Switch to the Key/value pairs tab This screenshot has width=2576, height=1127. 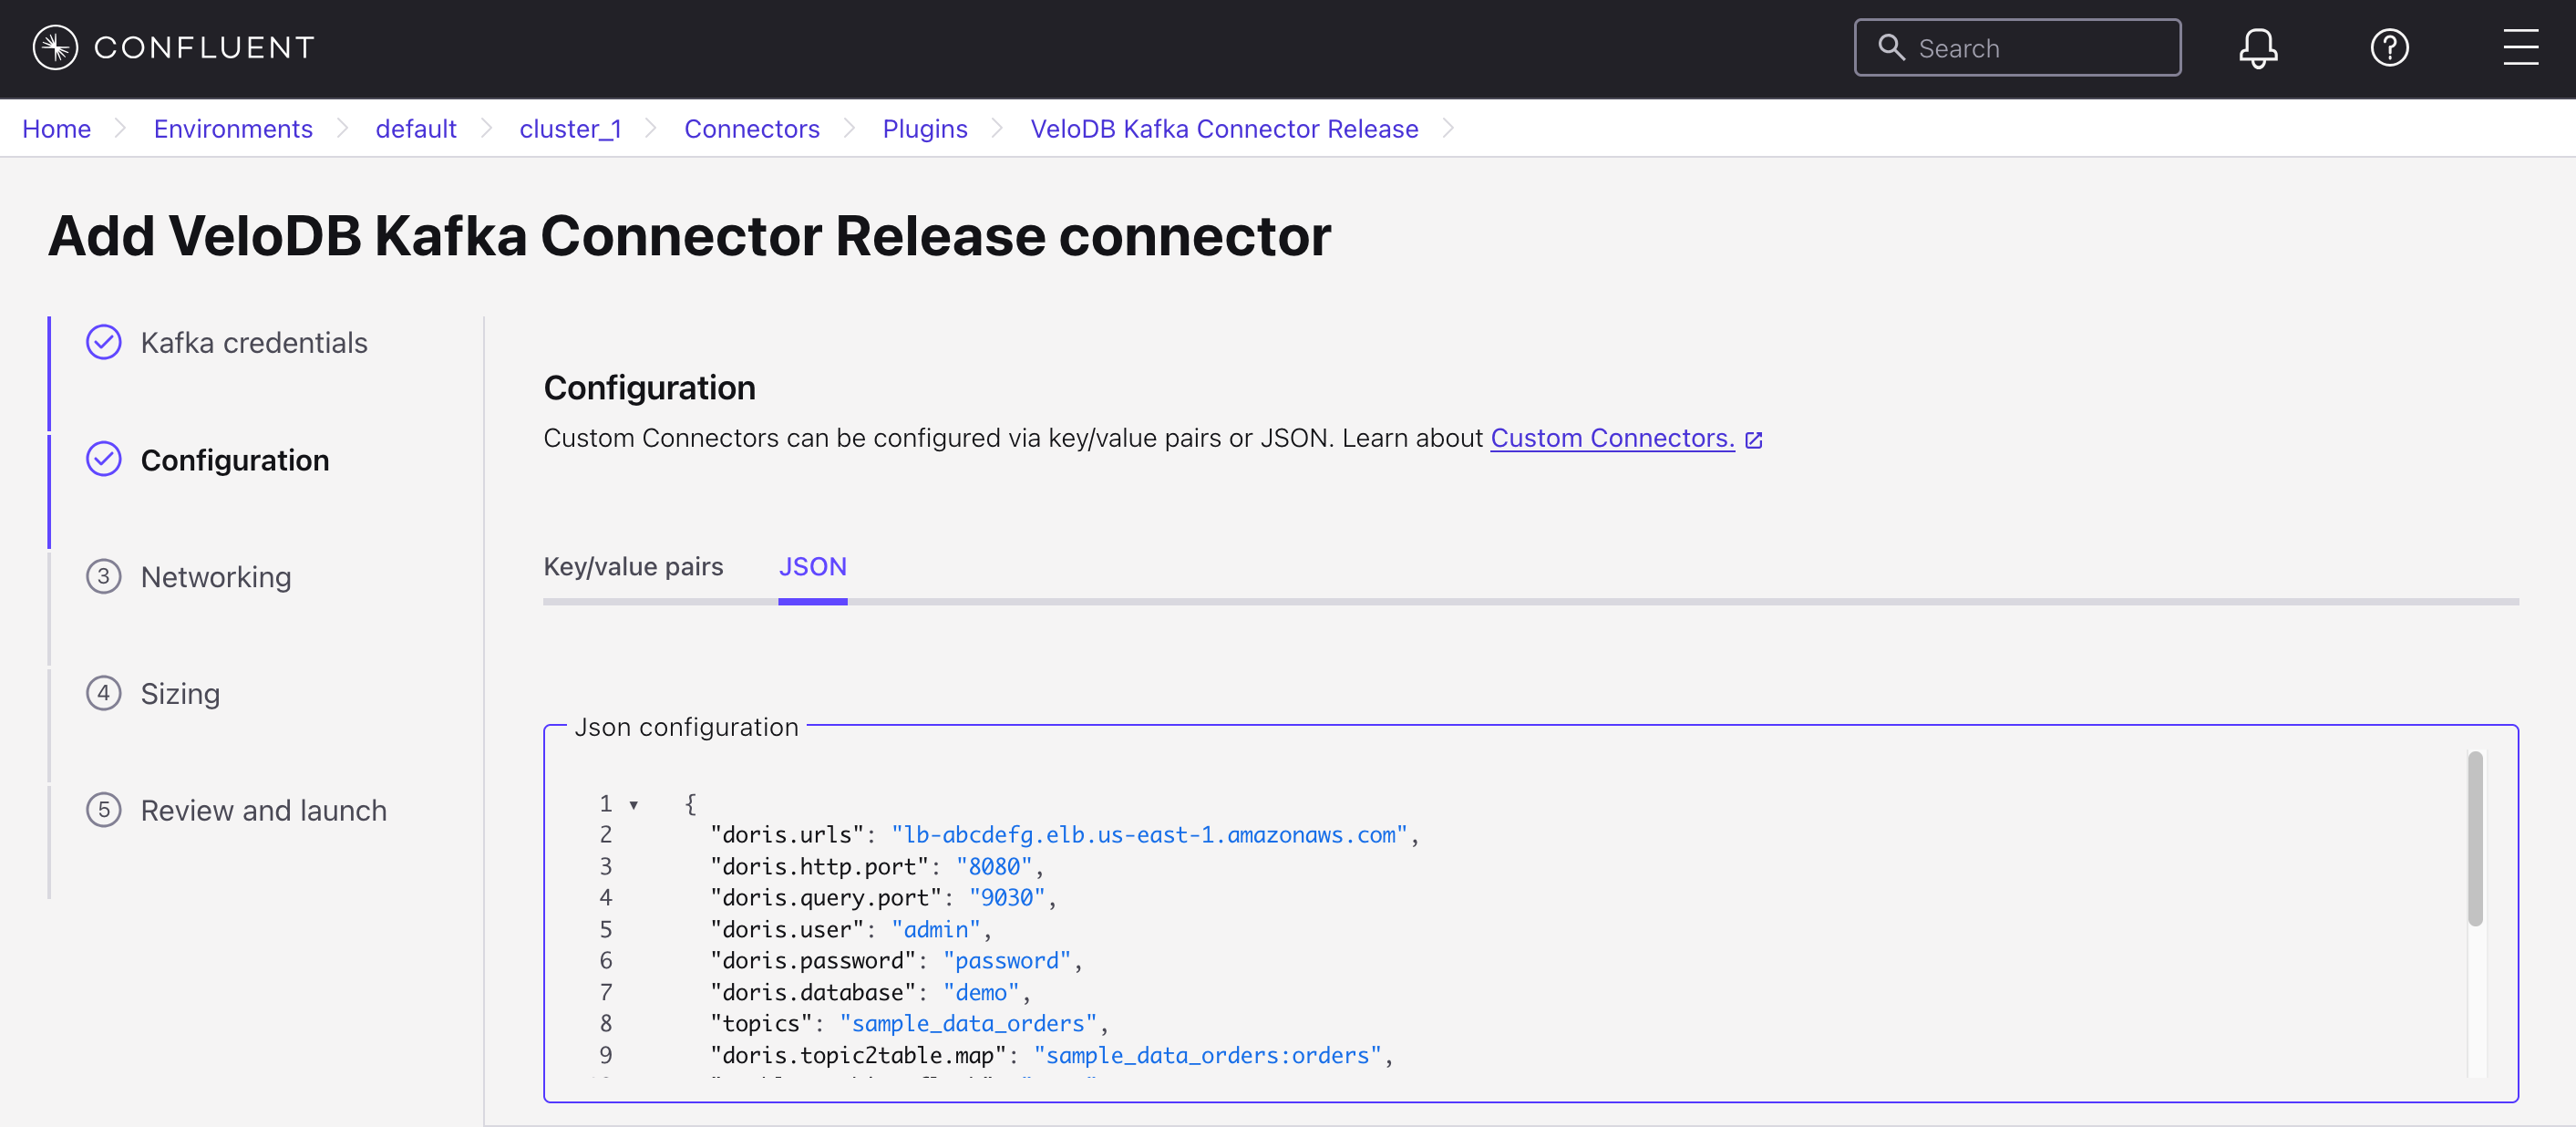pyautogui.click(x=633, y=567)
